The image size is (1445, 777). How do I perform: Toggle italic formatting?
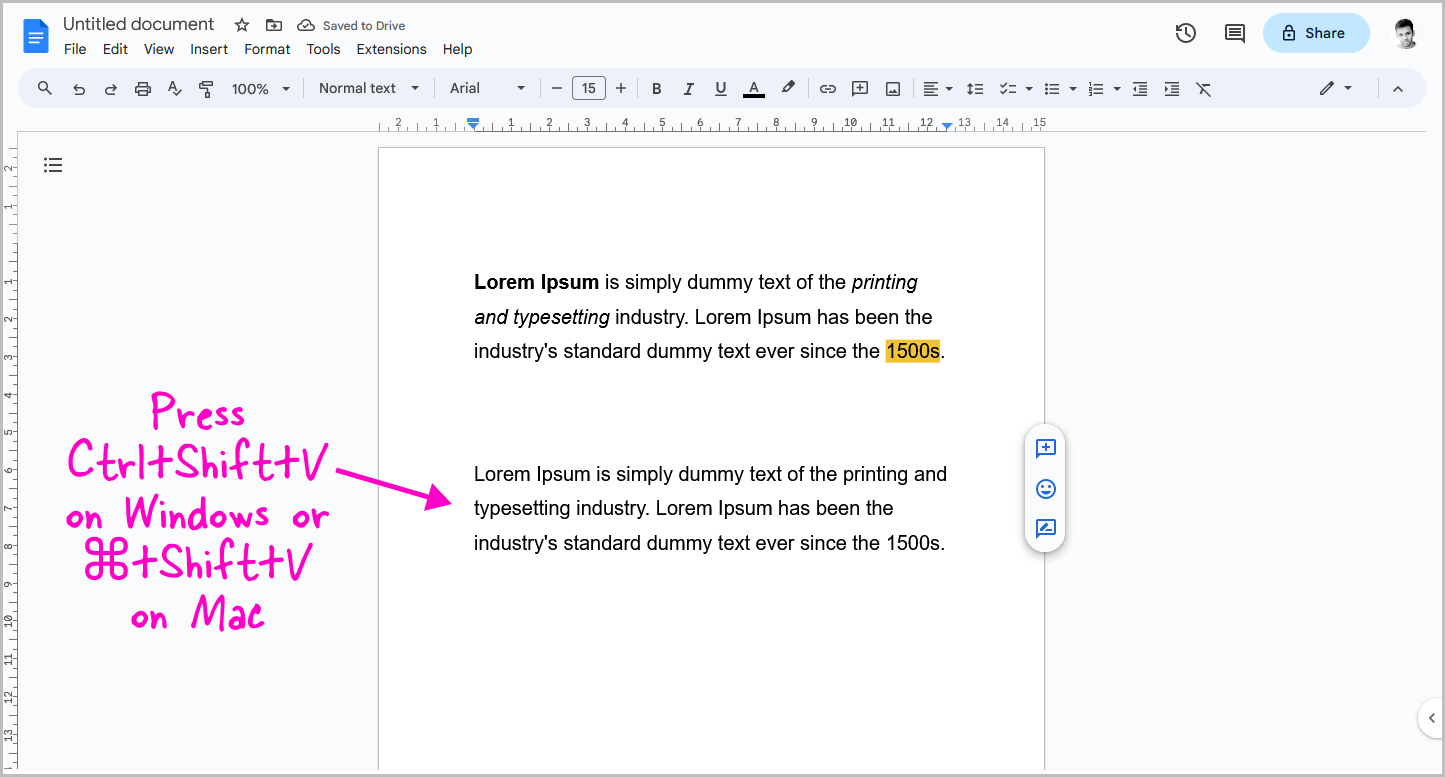[688, 88]
